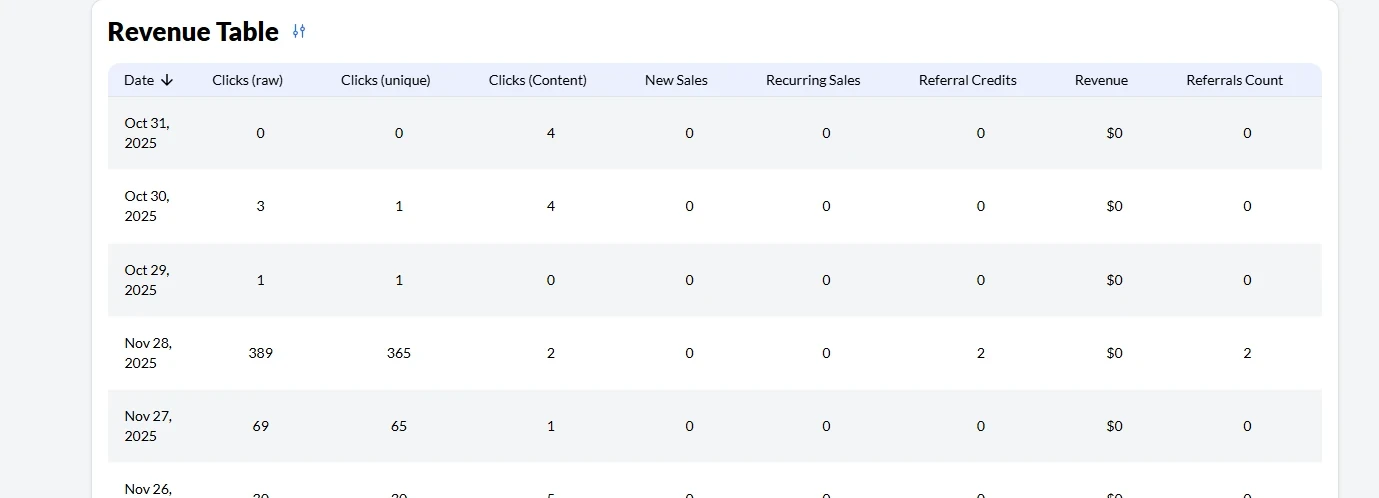1379x498 pixels.
Task: Click the 69 raw clicks value
Action: pyautogui.click(x=260, y=426)
